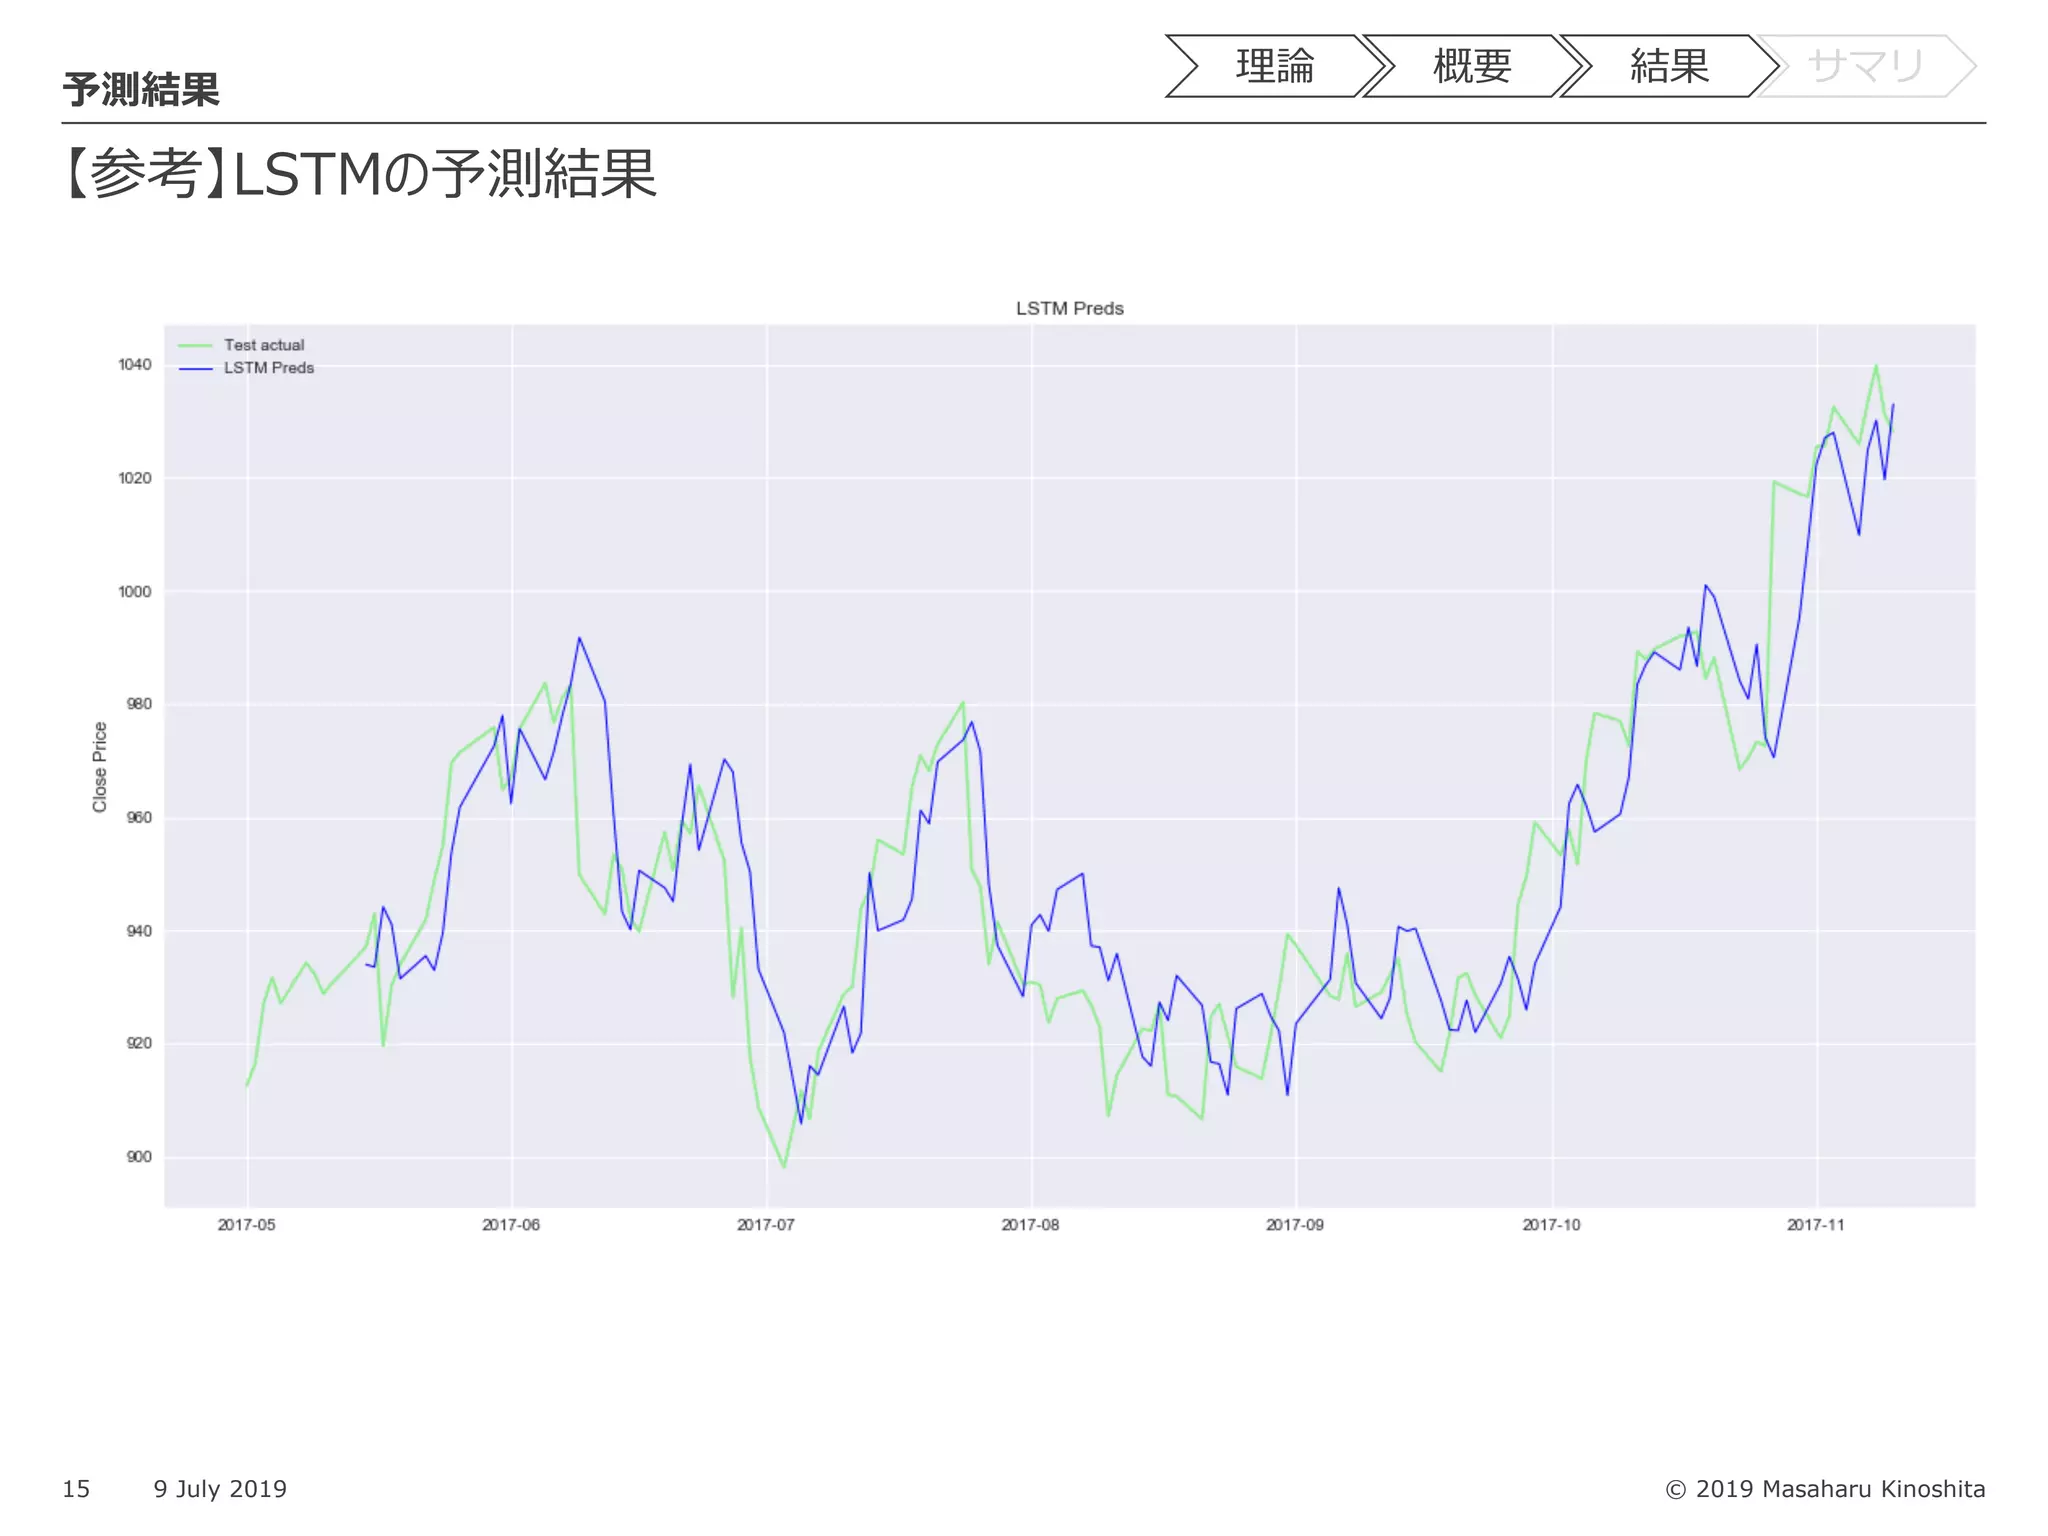Click the LSTM Preds legend entry
This screenshot has height=1536, width=2048.
pos(246,368)
